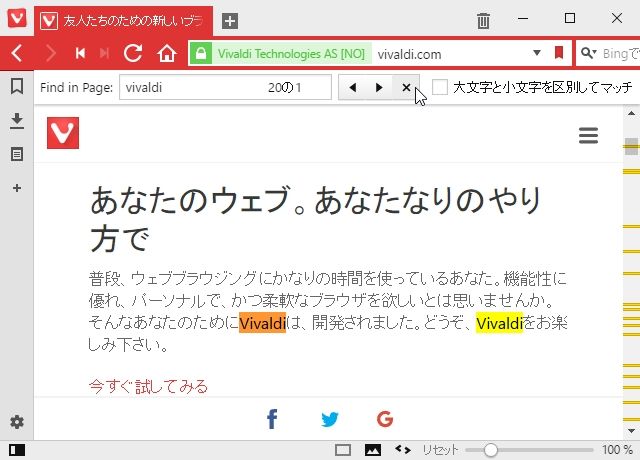Click the orange highlighted Vivaldi match
Image resolution: width=640 pixels, height=460 pixels.
coord(262,323)
